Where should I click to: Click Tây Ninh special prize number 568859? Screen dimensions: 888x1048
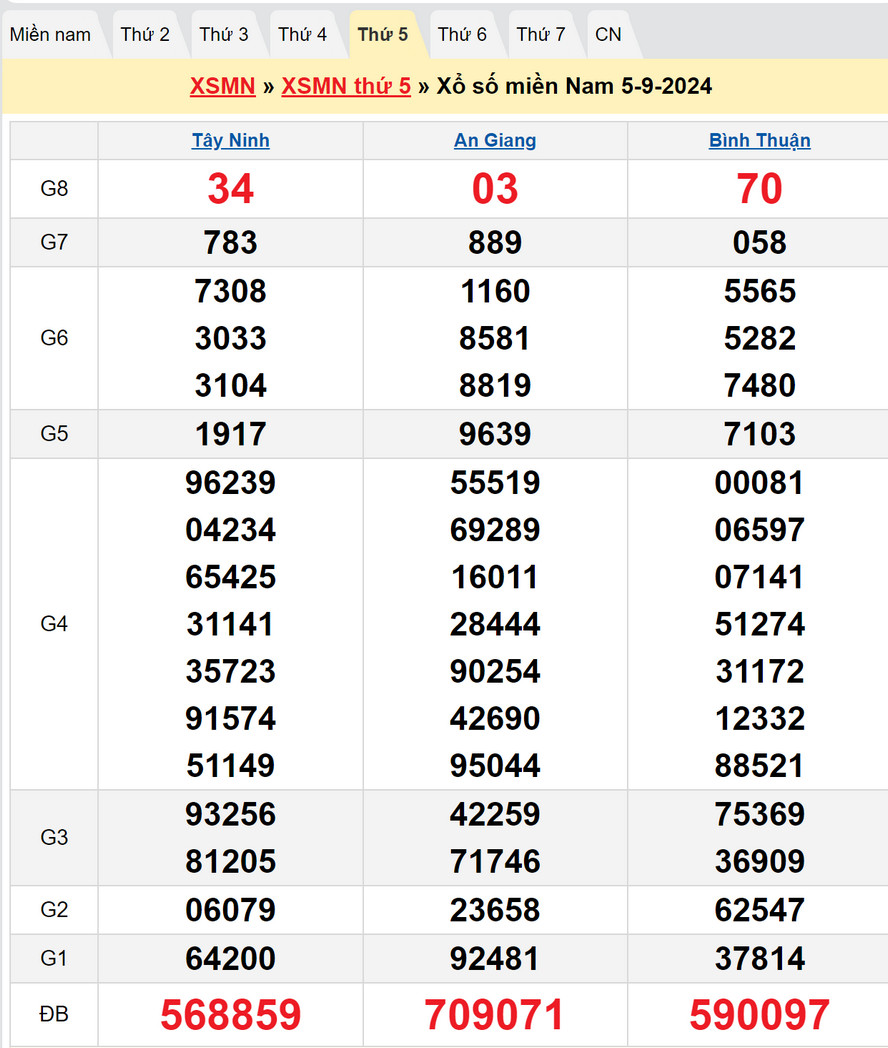point(230,1015)
